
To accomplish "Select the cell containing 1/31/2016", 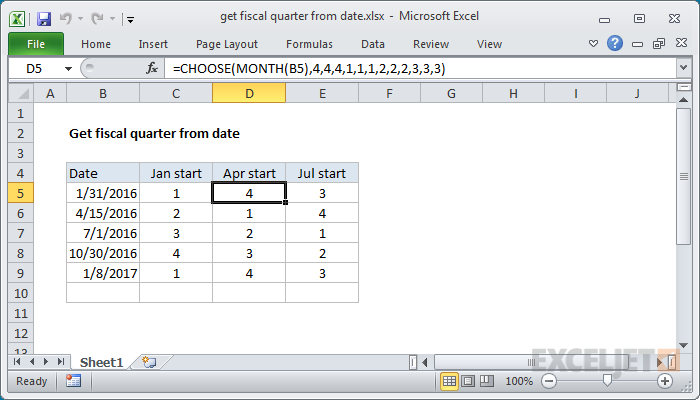I will pyautogui.click(x=103, y=193).
